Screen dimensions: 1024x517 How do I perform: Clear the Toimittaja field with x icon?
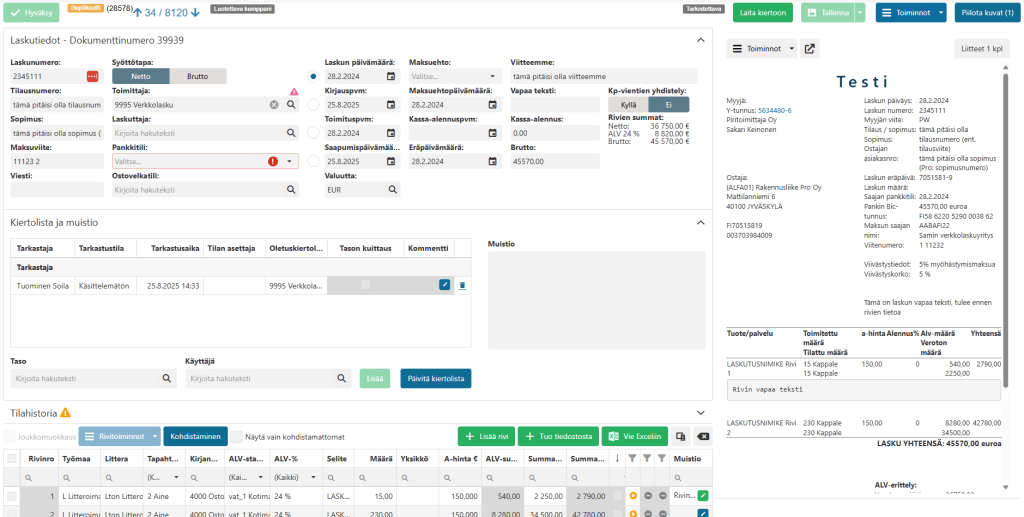click(x=274, y=104)
